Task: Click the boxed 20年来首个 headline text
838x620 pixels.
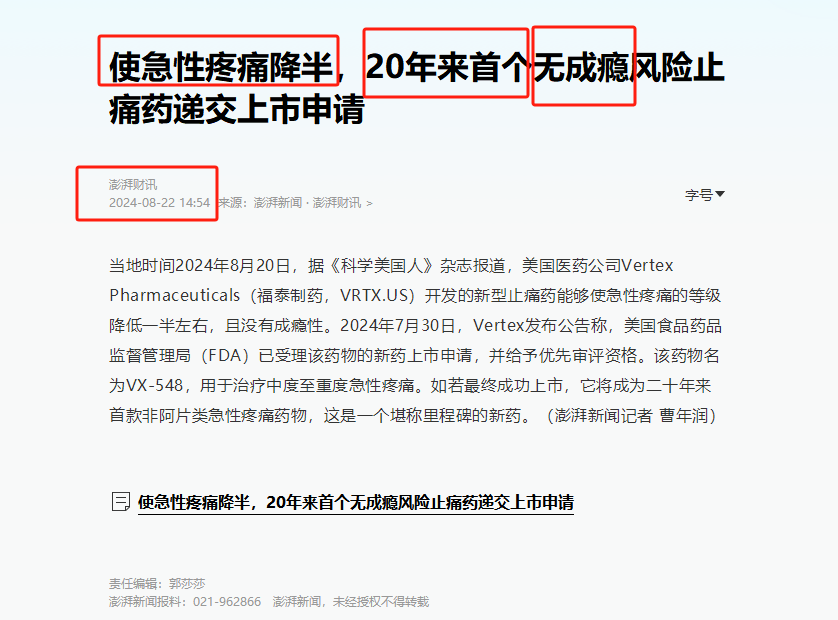Action: (x=447, y=67)
